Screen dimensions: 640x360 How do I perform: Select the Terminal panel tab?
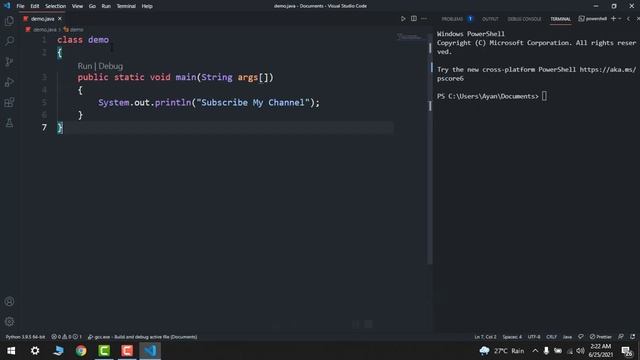click(x=560, y=19)
